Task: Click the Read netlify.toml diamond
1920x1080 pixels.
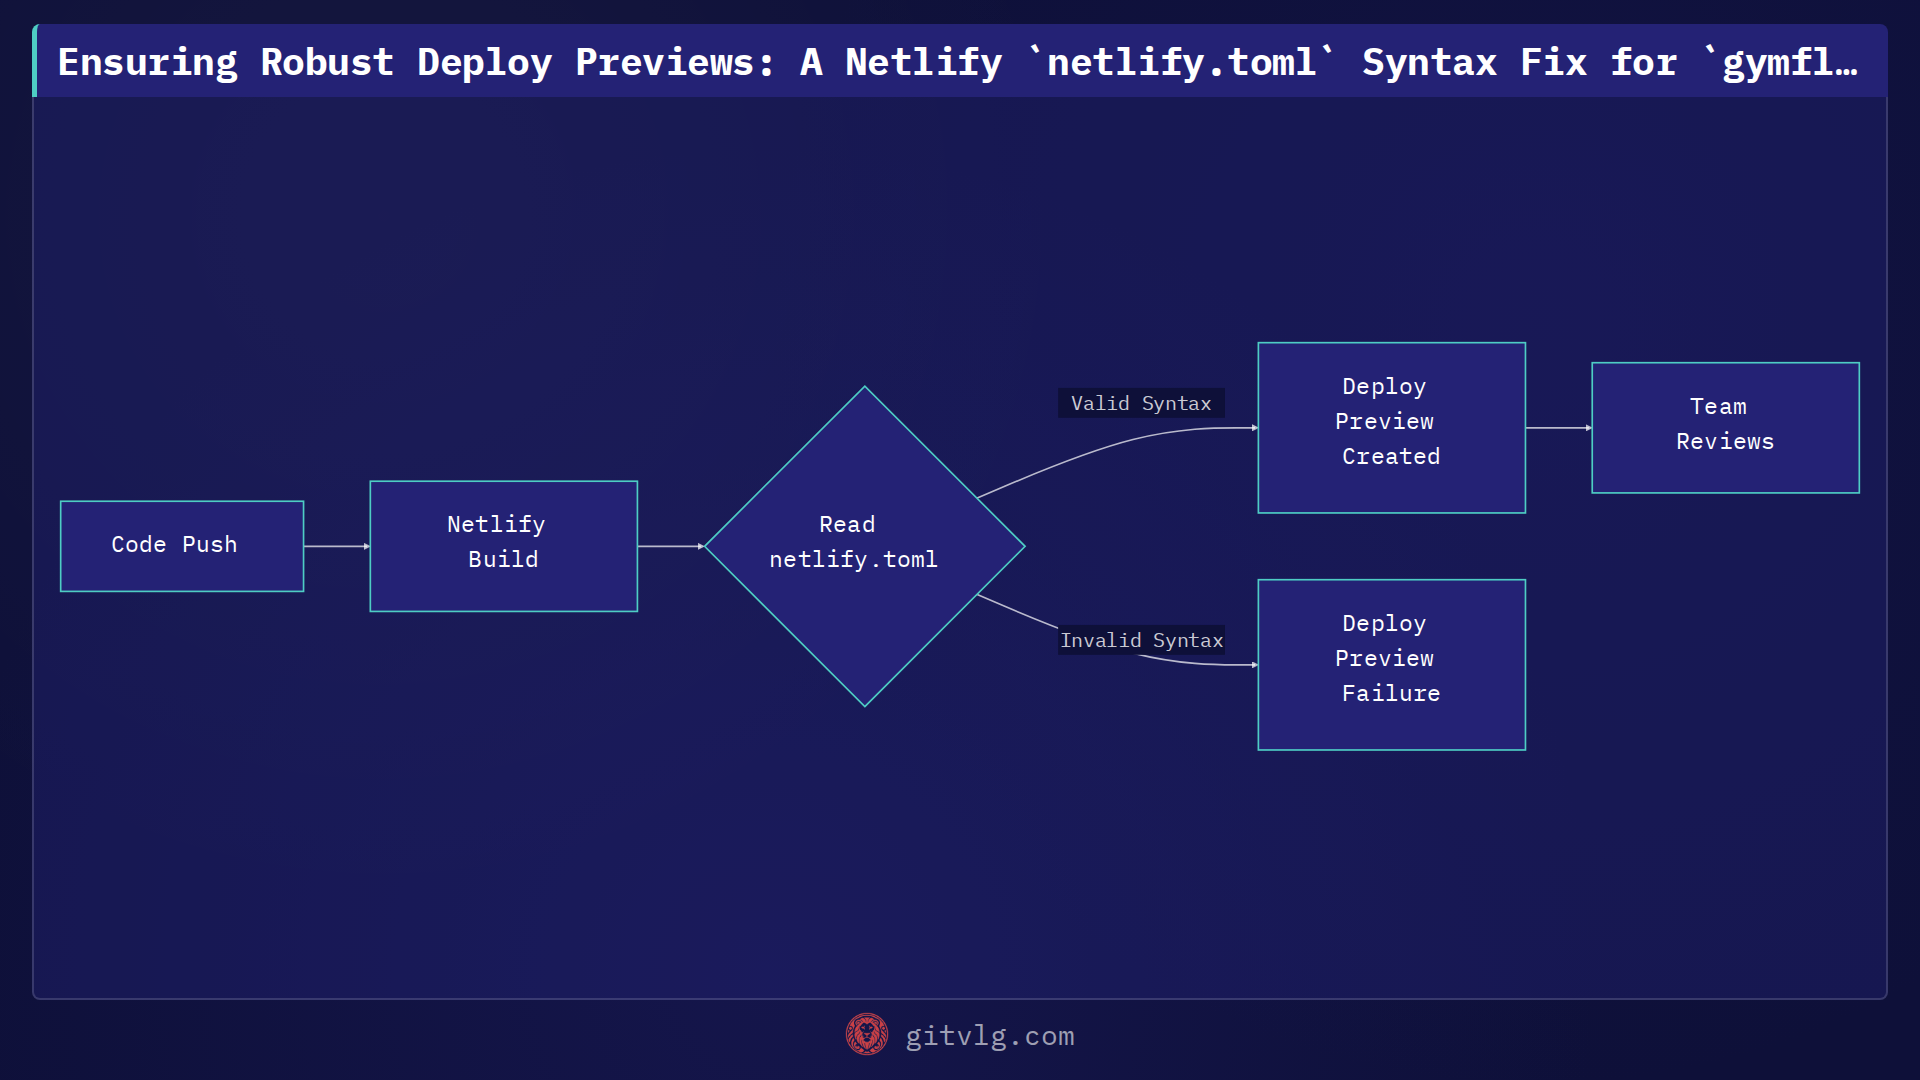Action: pos(864,546)
